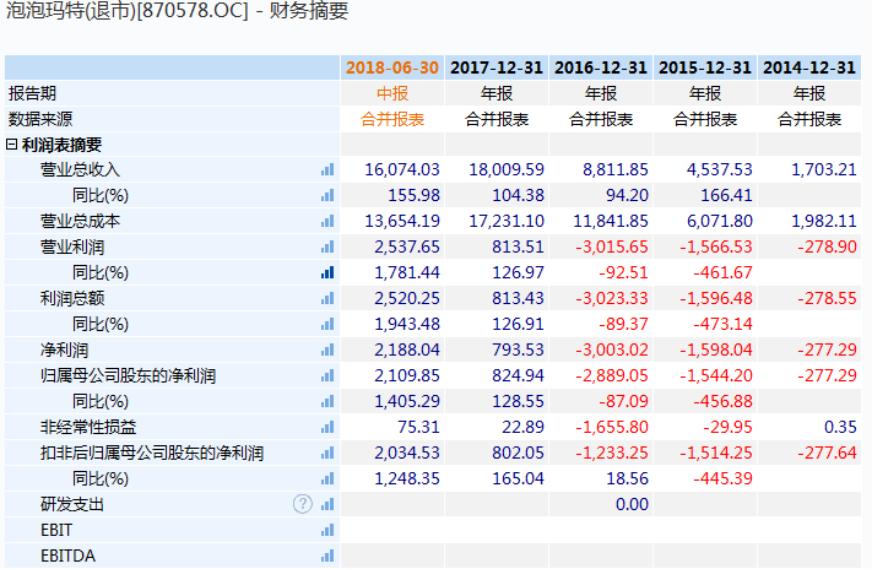Select the 净利润 row label

click(64, 350)
